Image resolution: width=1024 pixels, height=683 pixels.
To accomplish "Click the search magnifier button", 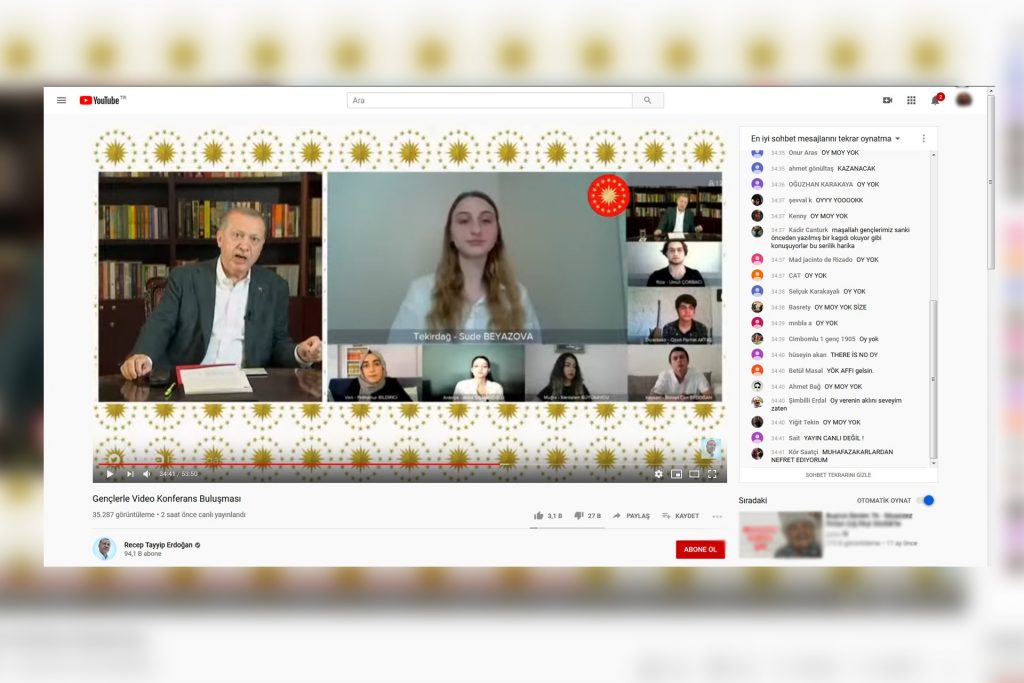I will point(647,100).
